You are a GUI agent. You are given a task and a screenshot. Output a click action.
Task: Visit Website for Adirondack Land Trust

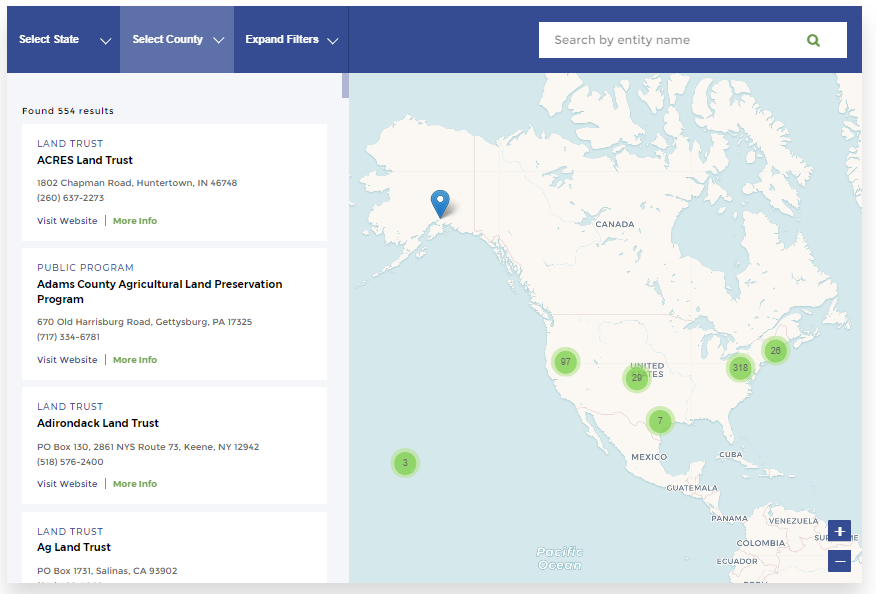point(67,484)
